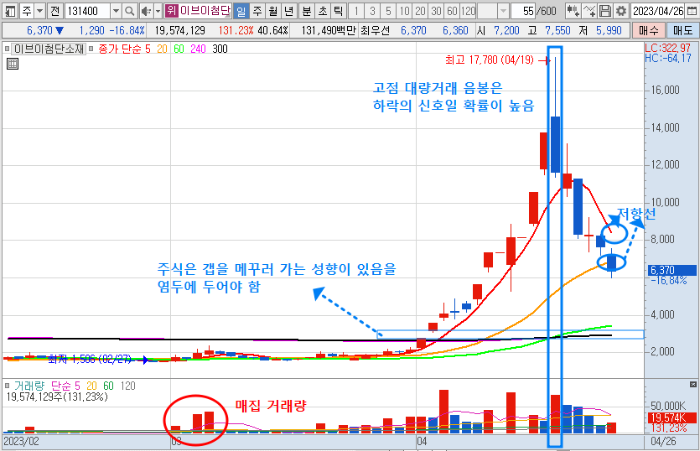Click the 6,370 current price tag on axis
The height and width of the screenshot is (451, 700).
[672, 270]
